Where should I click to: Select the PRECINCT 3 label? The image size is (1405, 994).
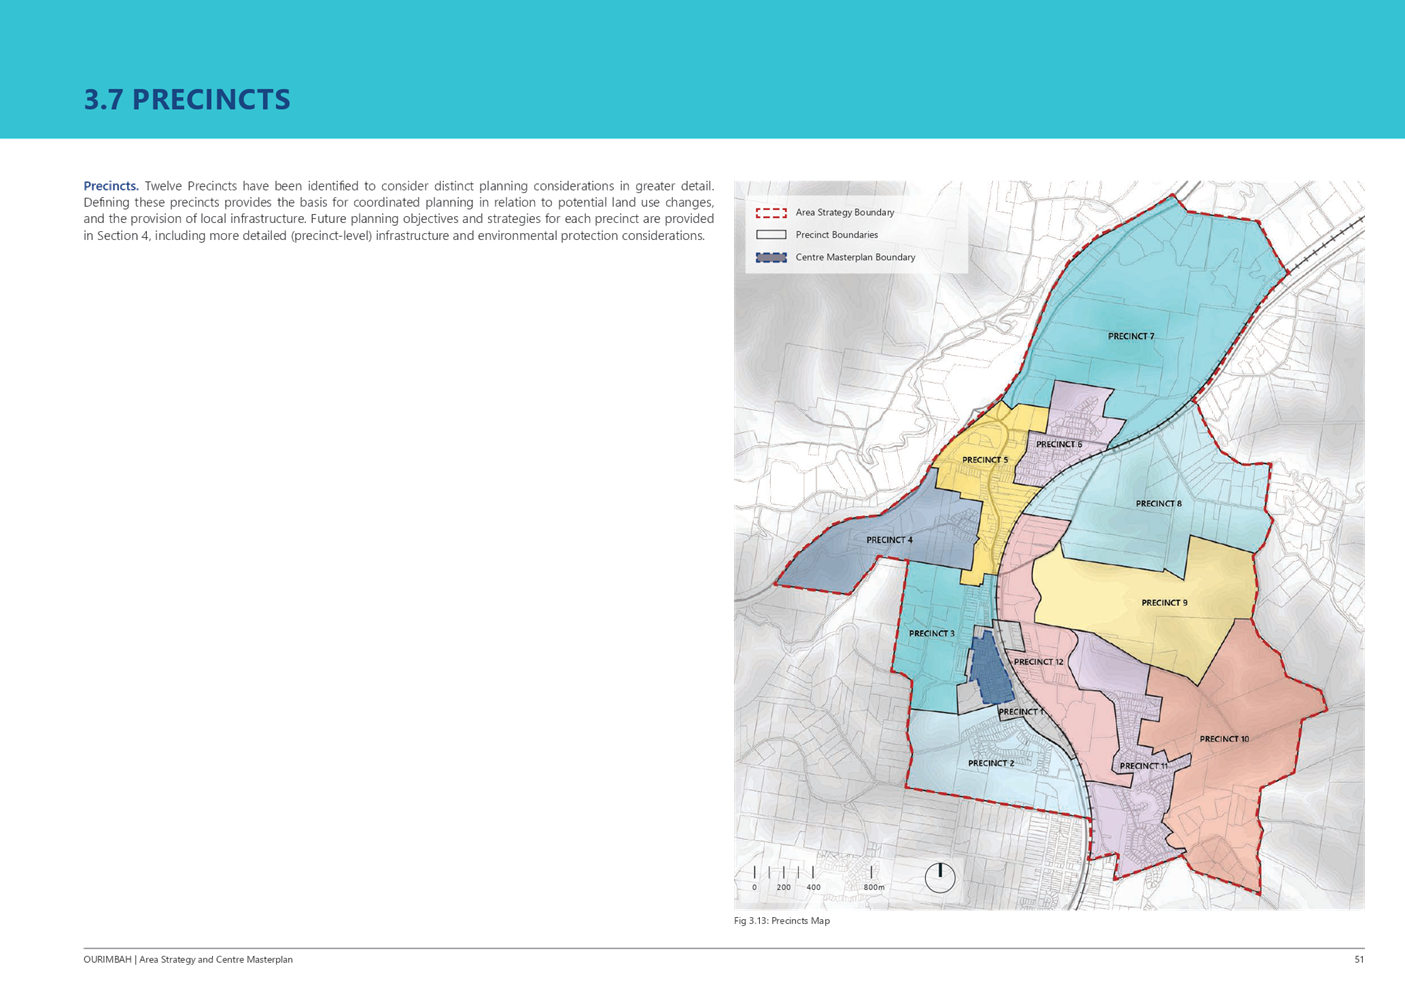pos(931,633)
